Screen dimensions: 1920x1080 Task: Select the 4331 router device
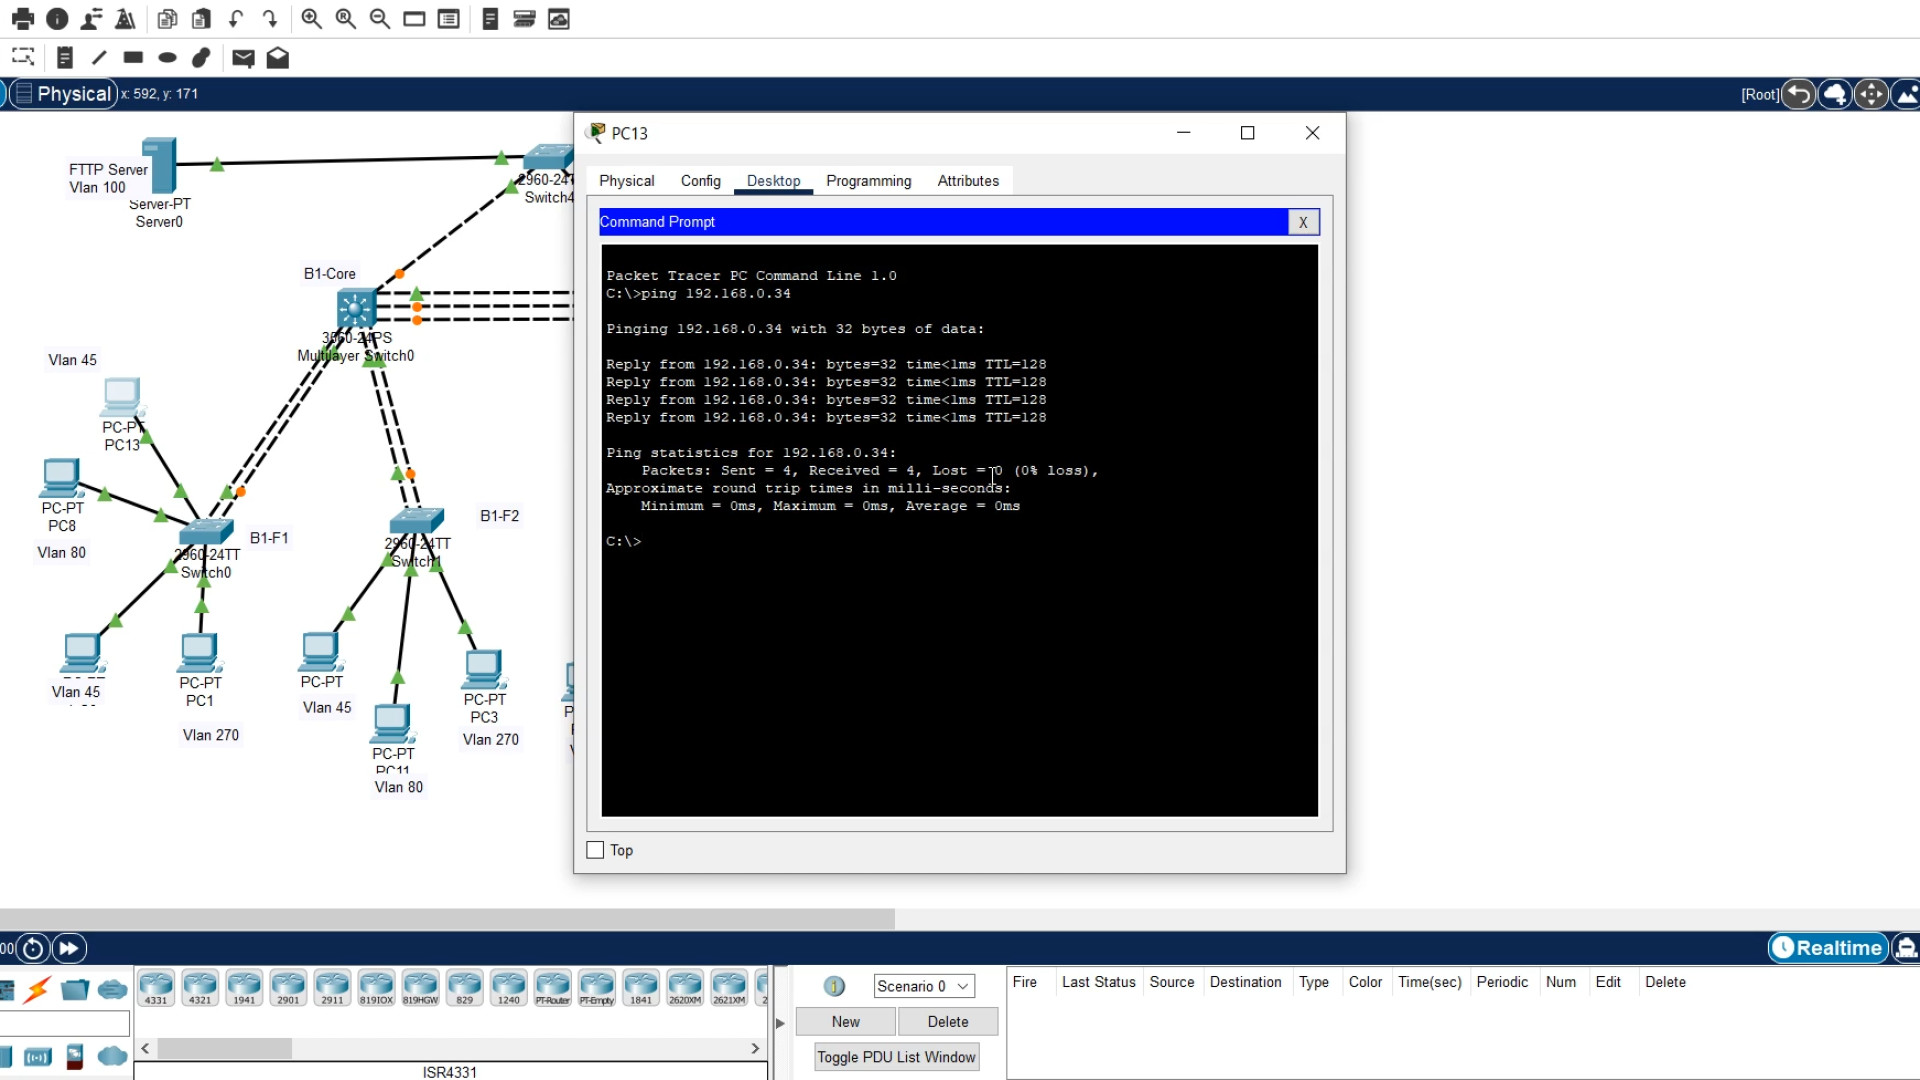156,988
